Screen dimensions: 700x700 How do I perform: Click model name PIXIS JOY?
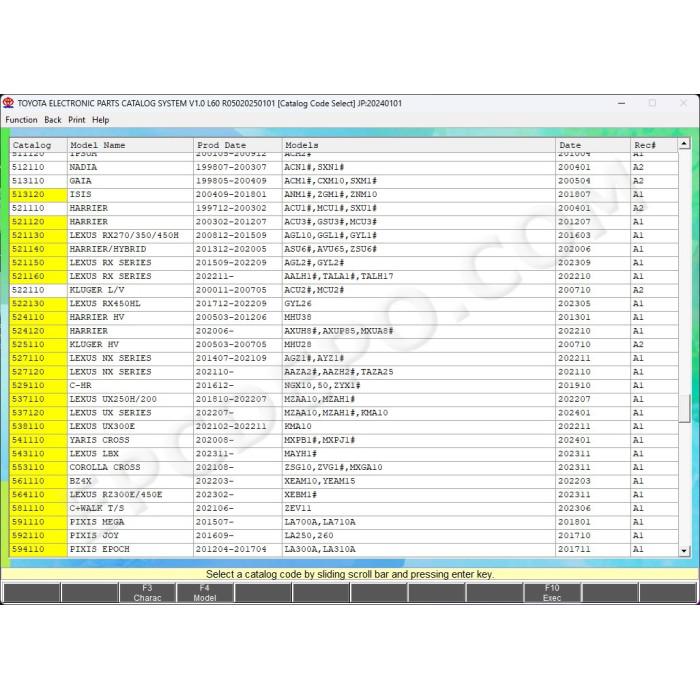click(x=94, y=536)
